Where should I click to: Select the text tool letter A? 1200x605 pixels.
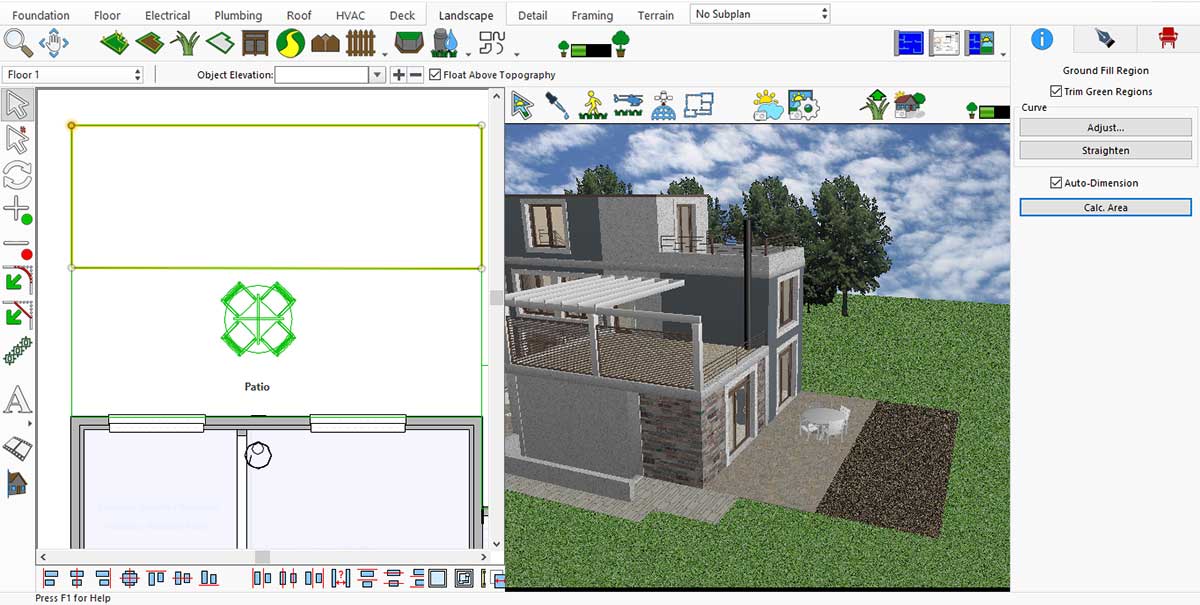18,401
